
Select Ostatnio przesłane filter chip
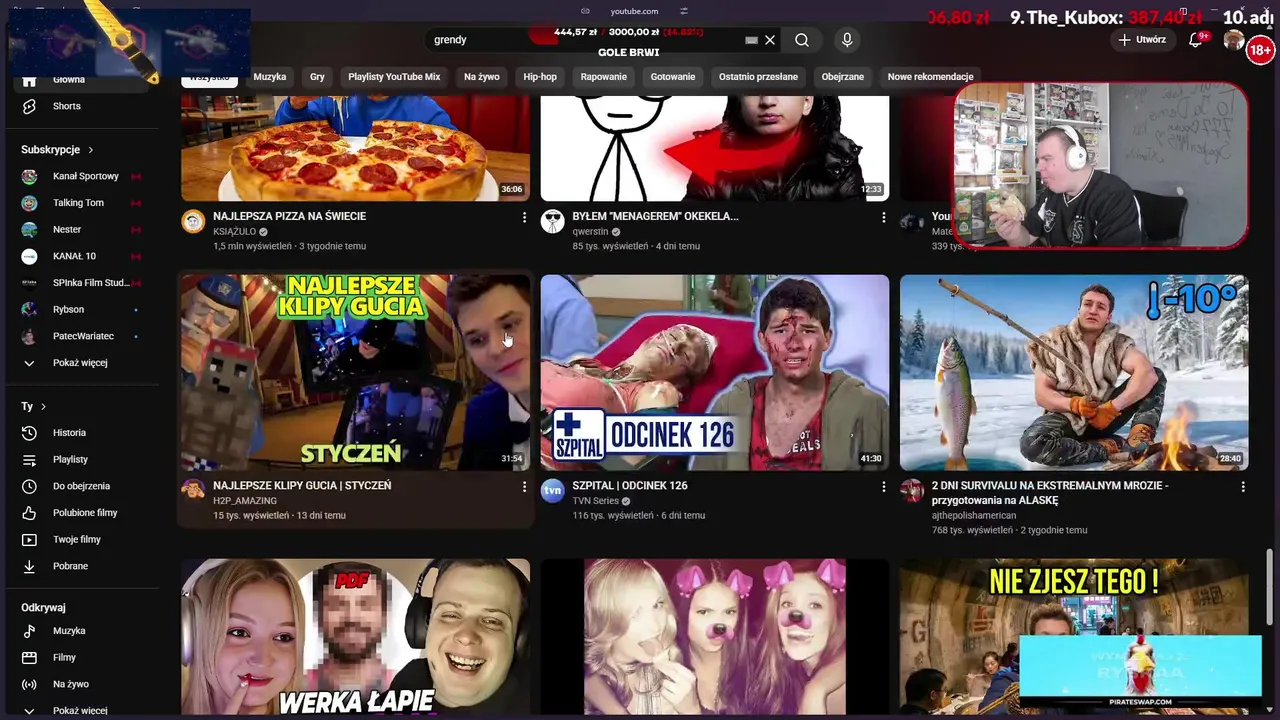[x=758, y=77]
